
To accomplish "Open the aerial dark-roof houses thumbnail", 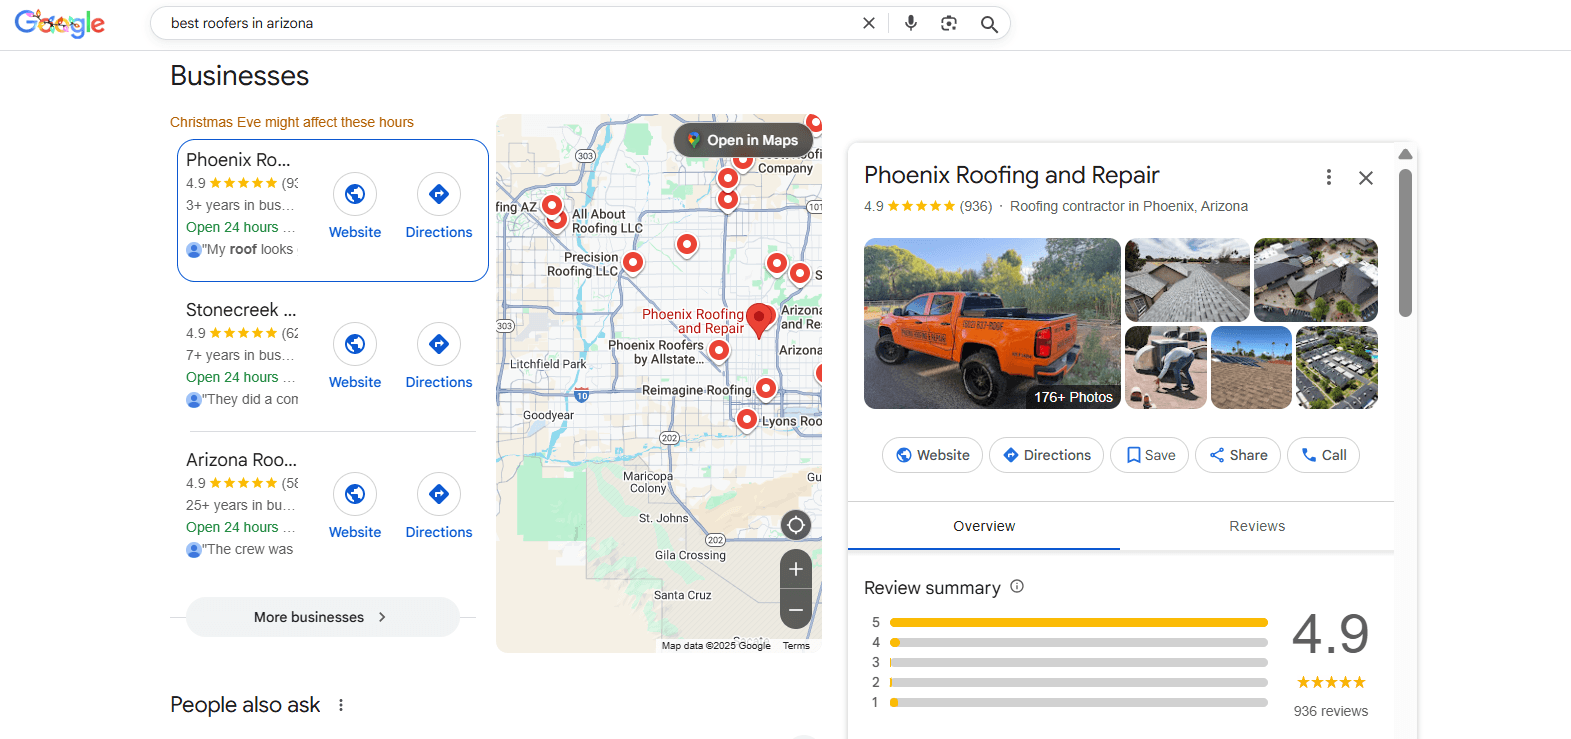I will tap(1316, 280).
